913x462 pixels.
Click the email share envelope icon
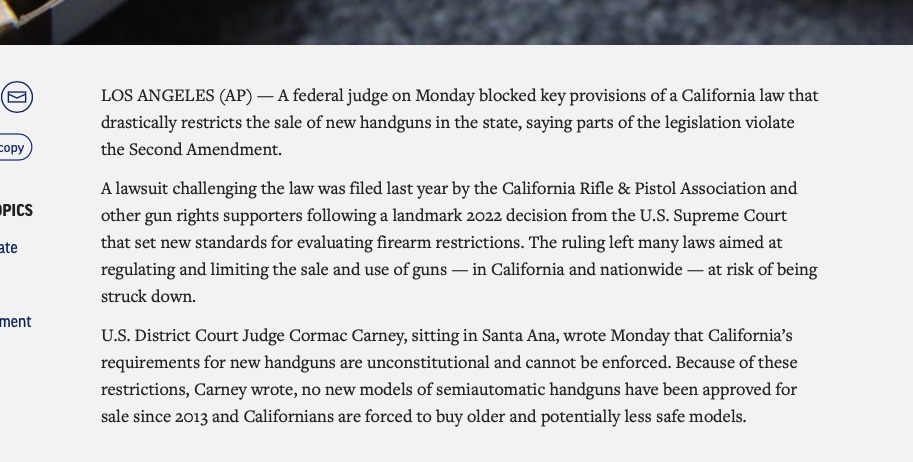[17, 97]
